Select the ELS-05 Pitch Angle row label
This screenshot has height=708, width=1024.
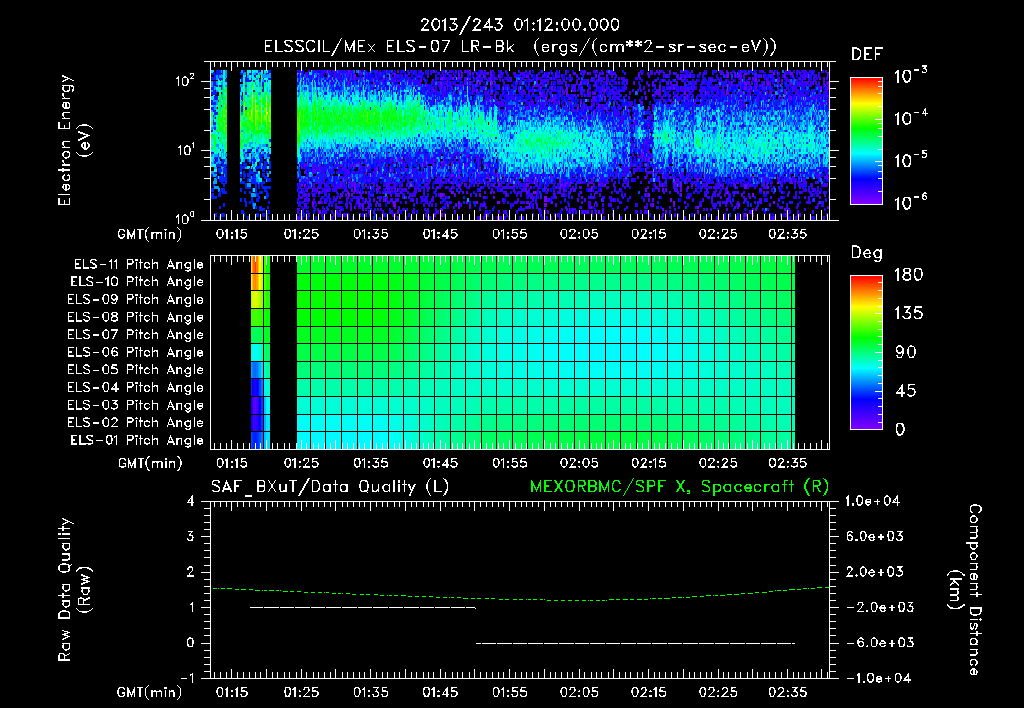pos(136,370)
